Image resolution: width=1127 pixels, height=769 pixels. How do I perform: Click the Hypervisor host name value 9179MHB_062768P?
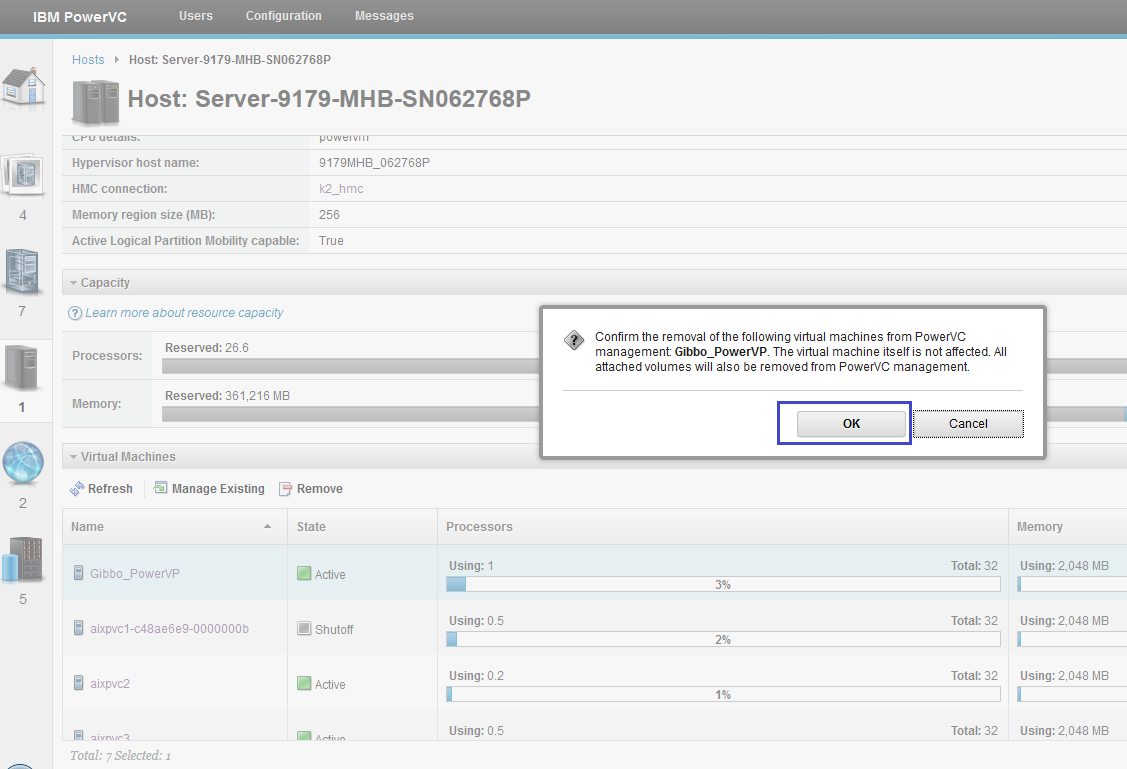click(374, 163)
